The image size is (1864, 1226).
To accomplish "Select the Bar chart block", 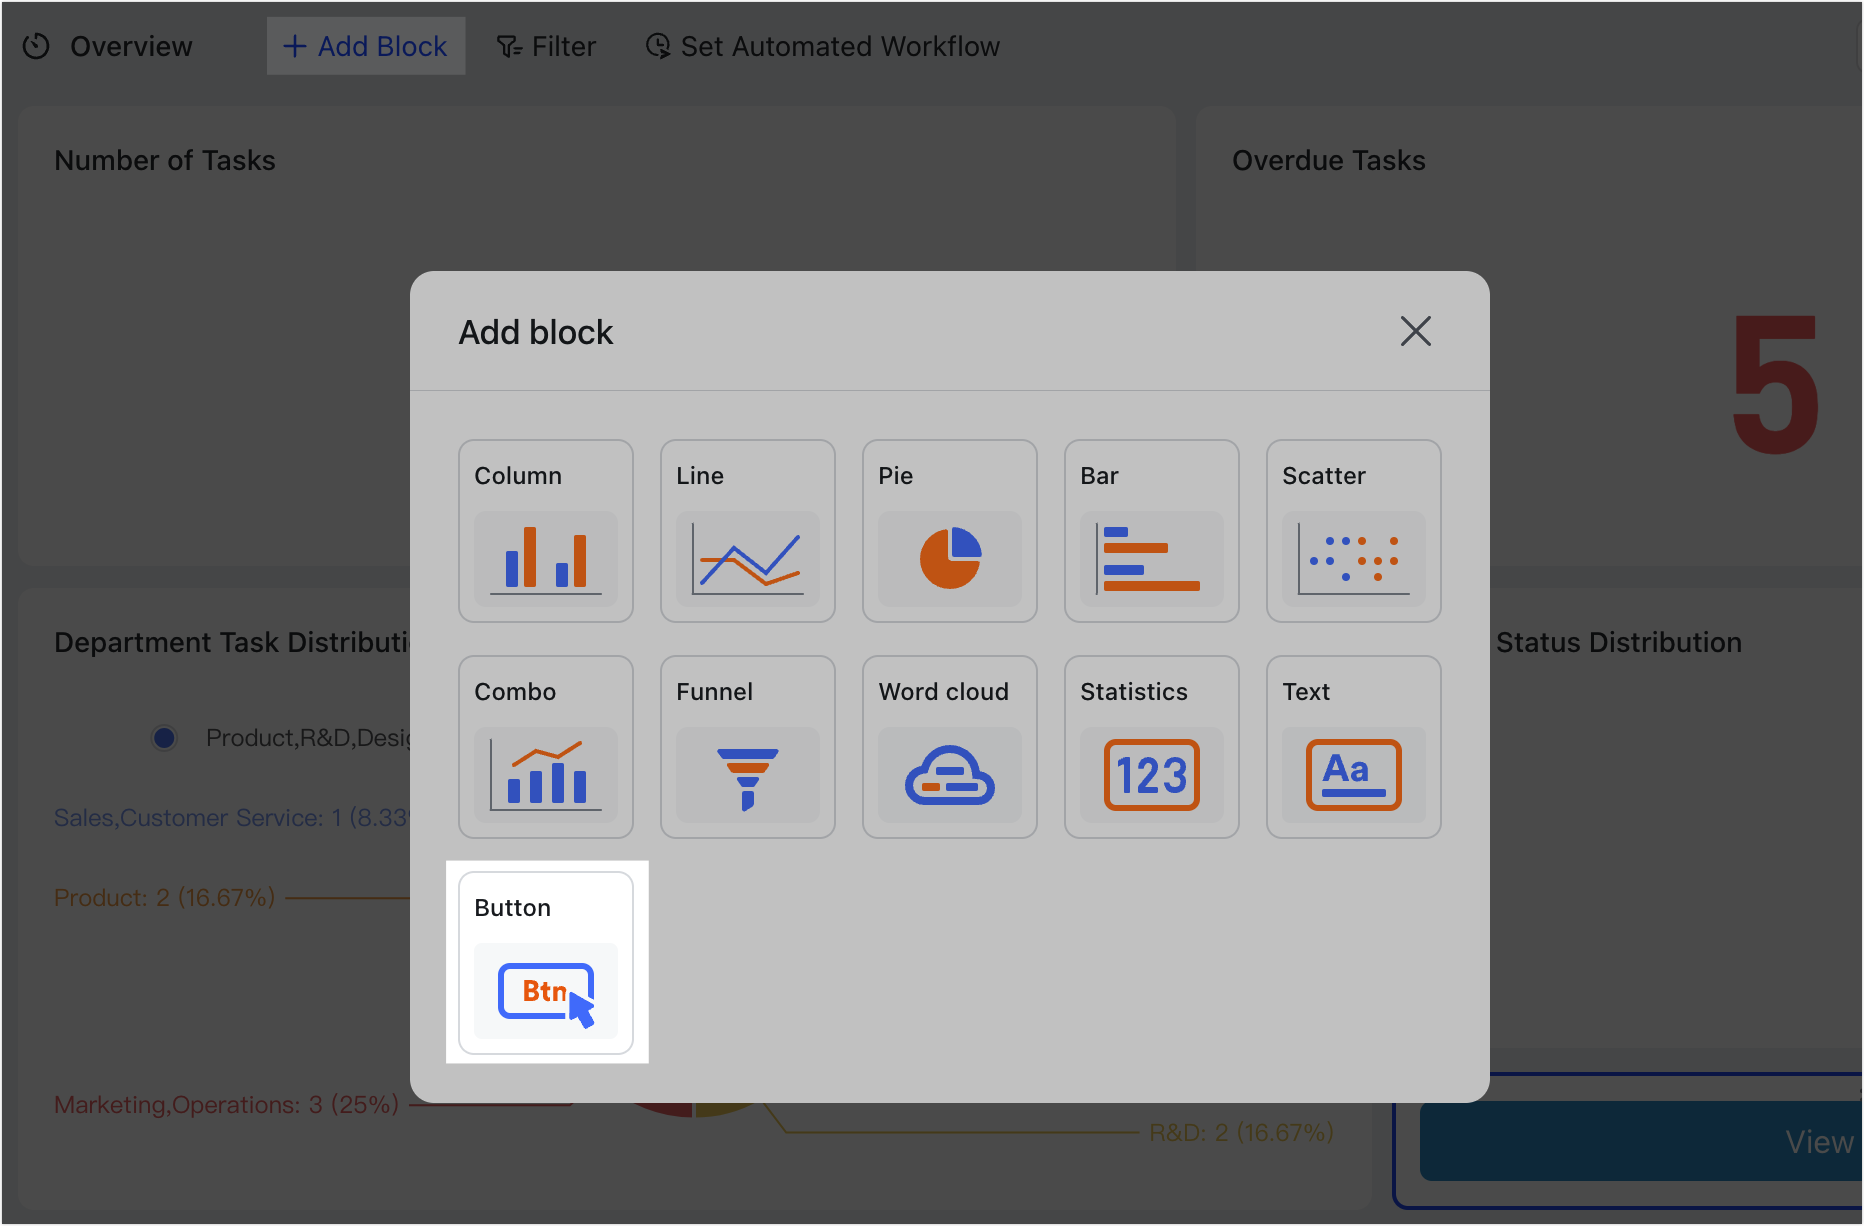I will pos(1151,531).
